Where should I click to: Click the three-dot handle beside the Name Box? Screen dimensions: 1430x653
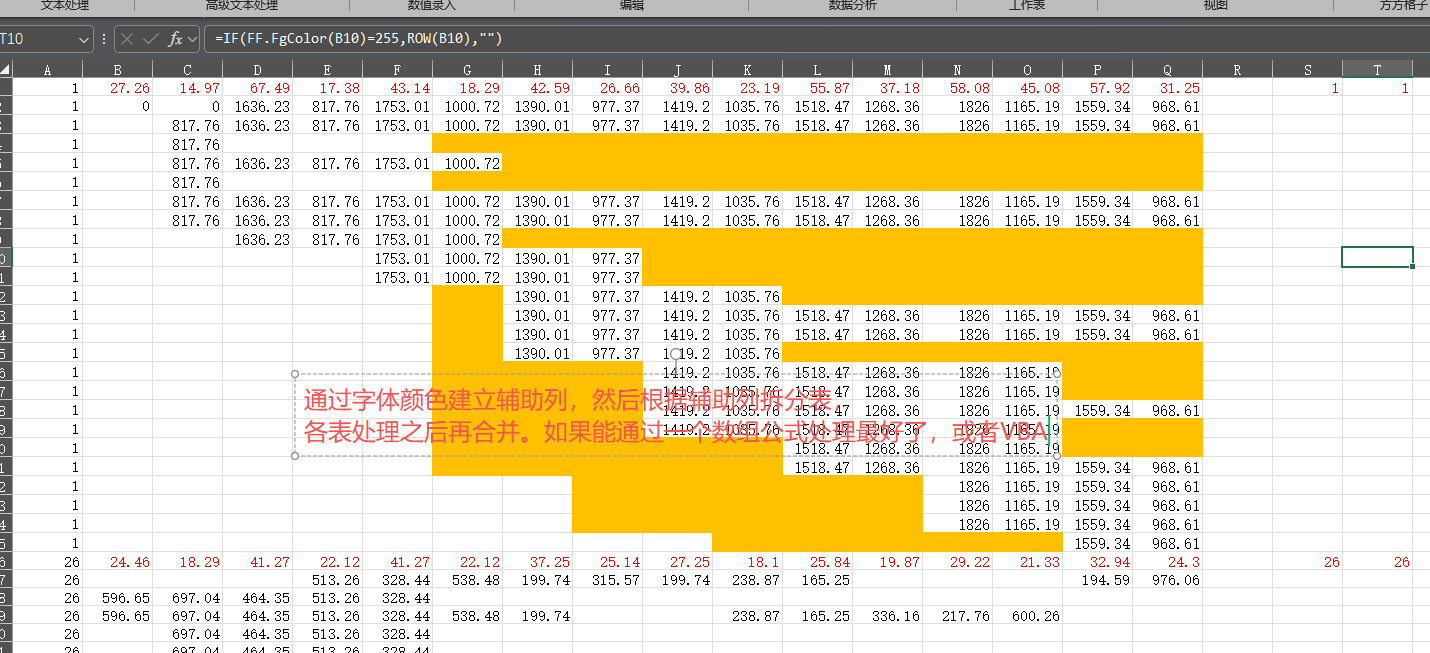(x=104, y=39)
